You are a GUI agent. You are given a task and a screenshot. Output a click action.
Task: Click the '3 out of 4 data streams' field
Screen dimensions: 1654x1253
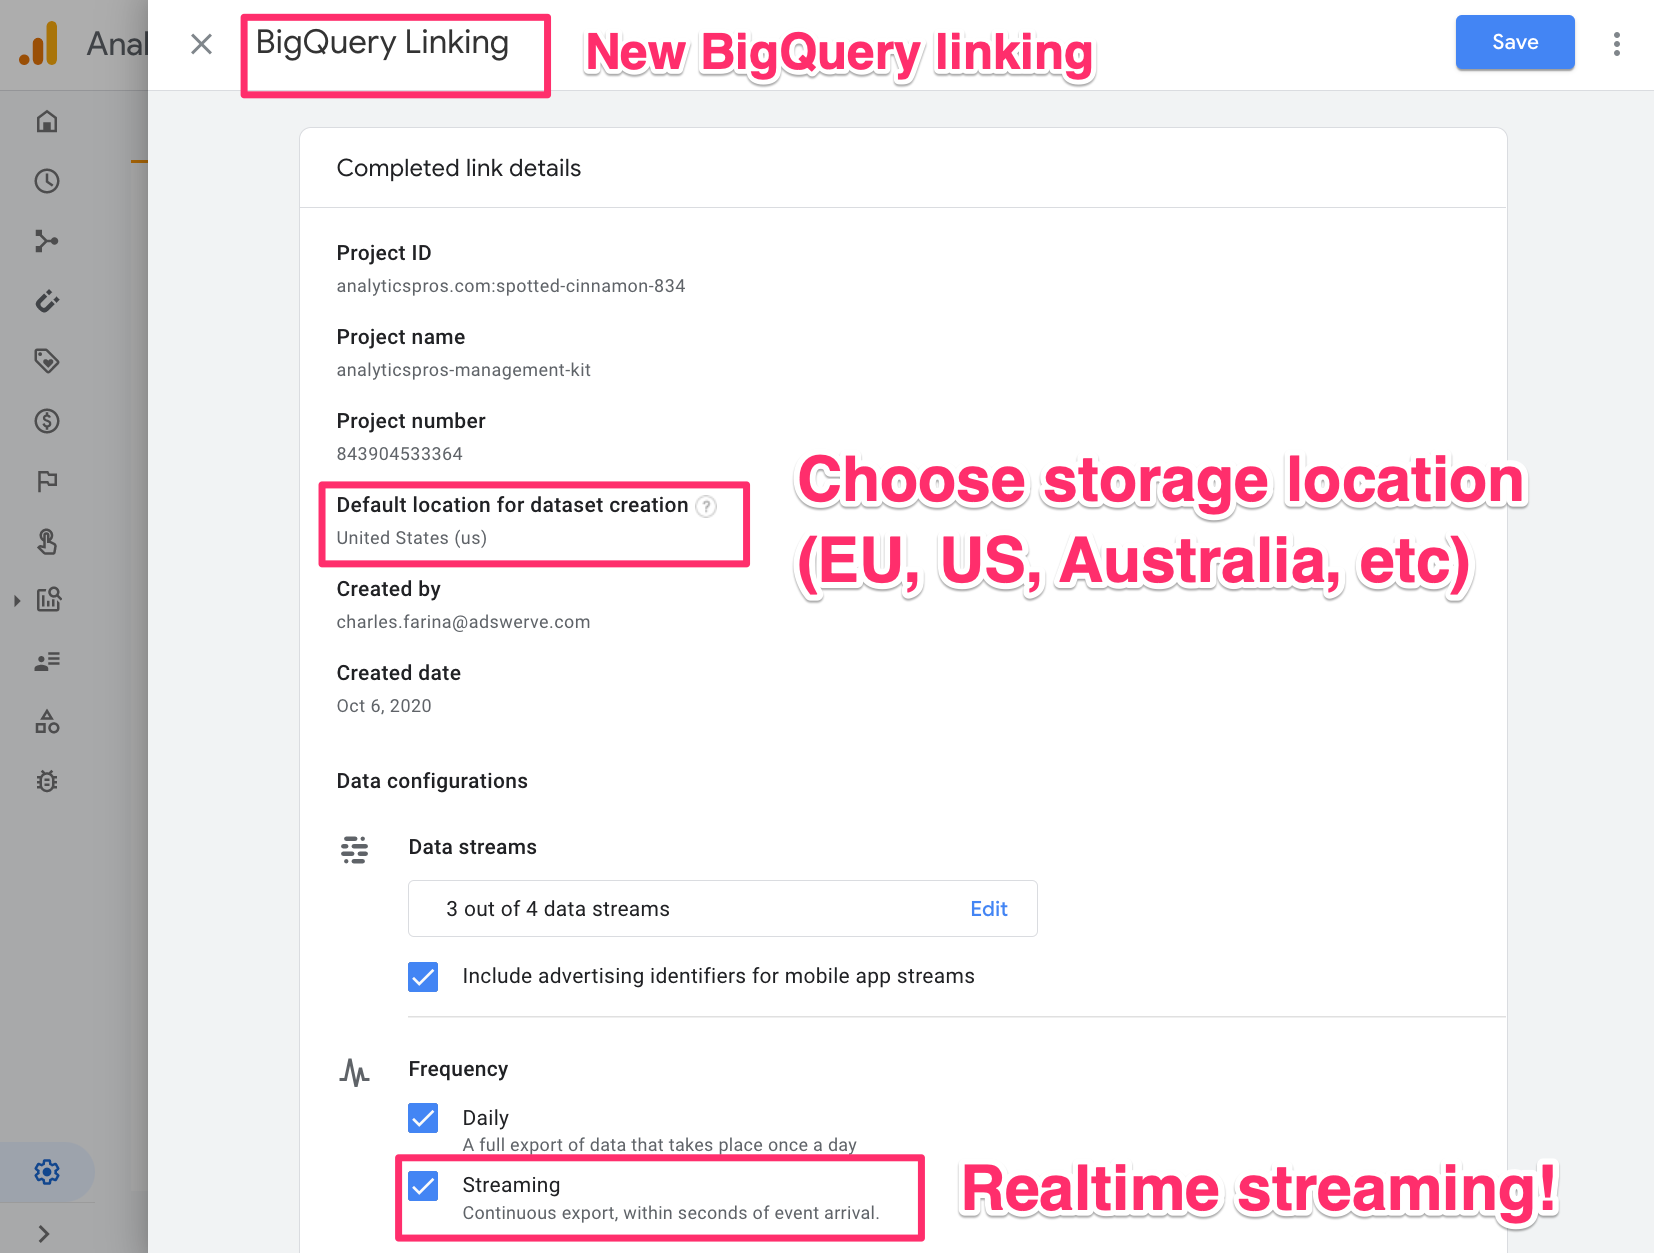pos(723,909)
